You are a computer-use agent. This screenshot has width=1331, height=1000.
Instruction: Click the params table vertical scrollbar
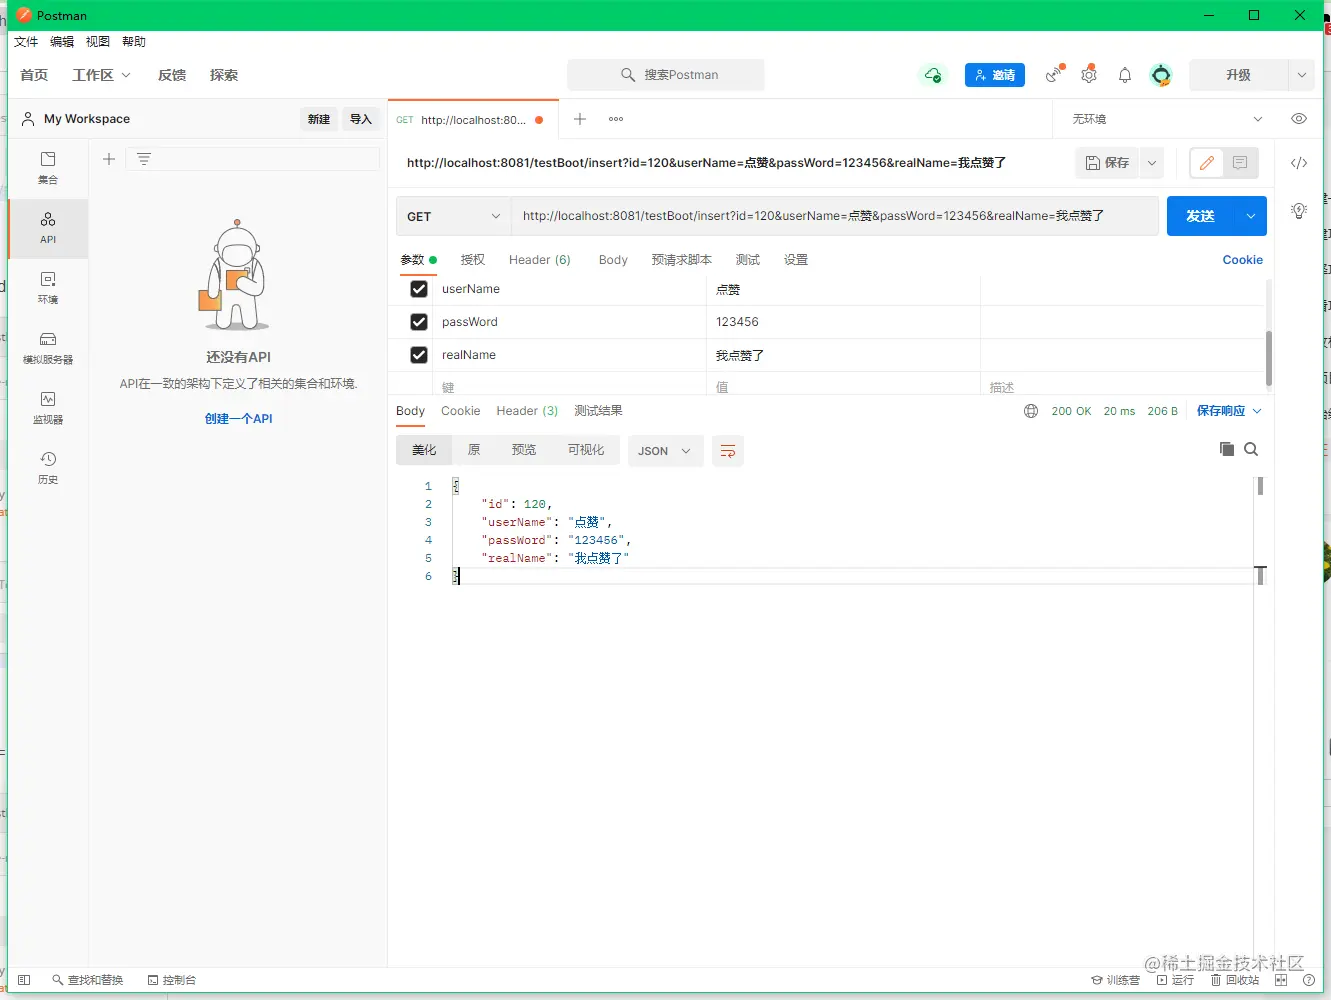coord(1269,358)
